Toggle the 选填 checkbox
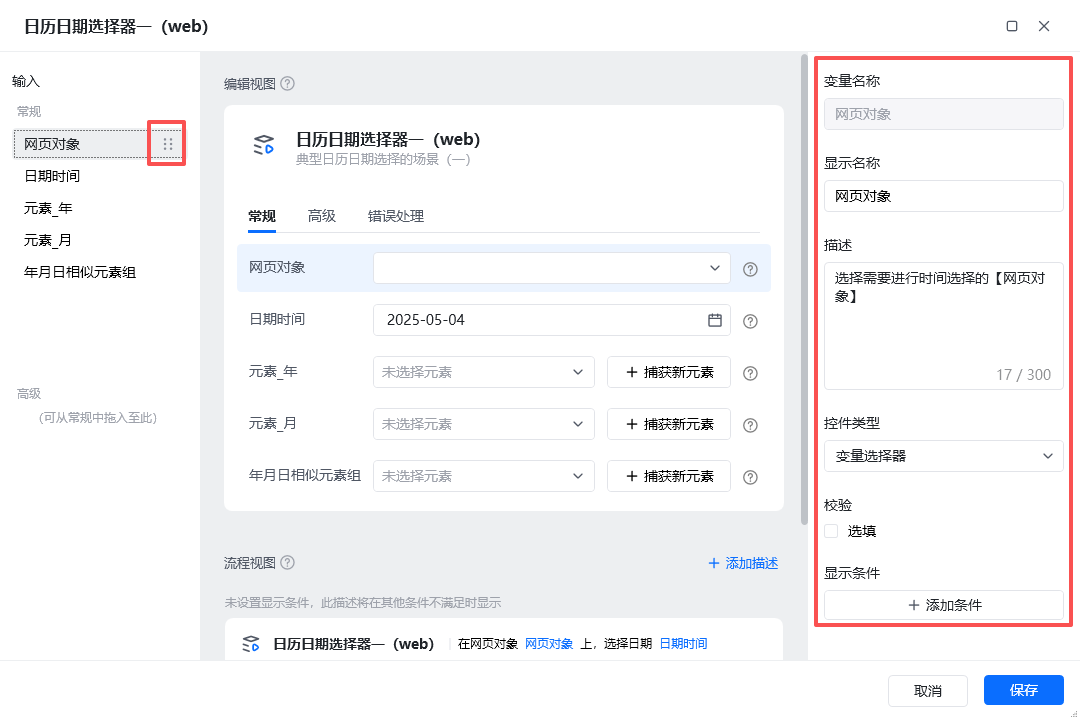The height and width of the screenshot is (720, 1080). [831, 531]
